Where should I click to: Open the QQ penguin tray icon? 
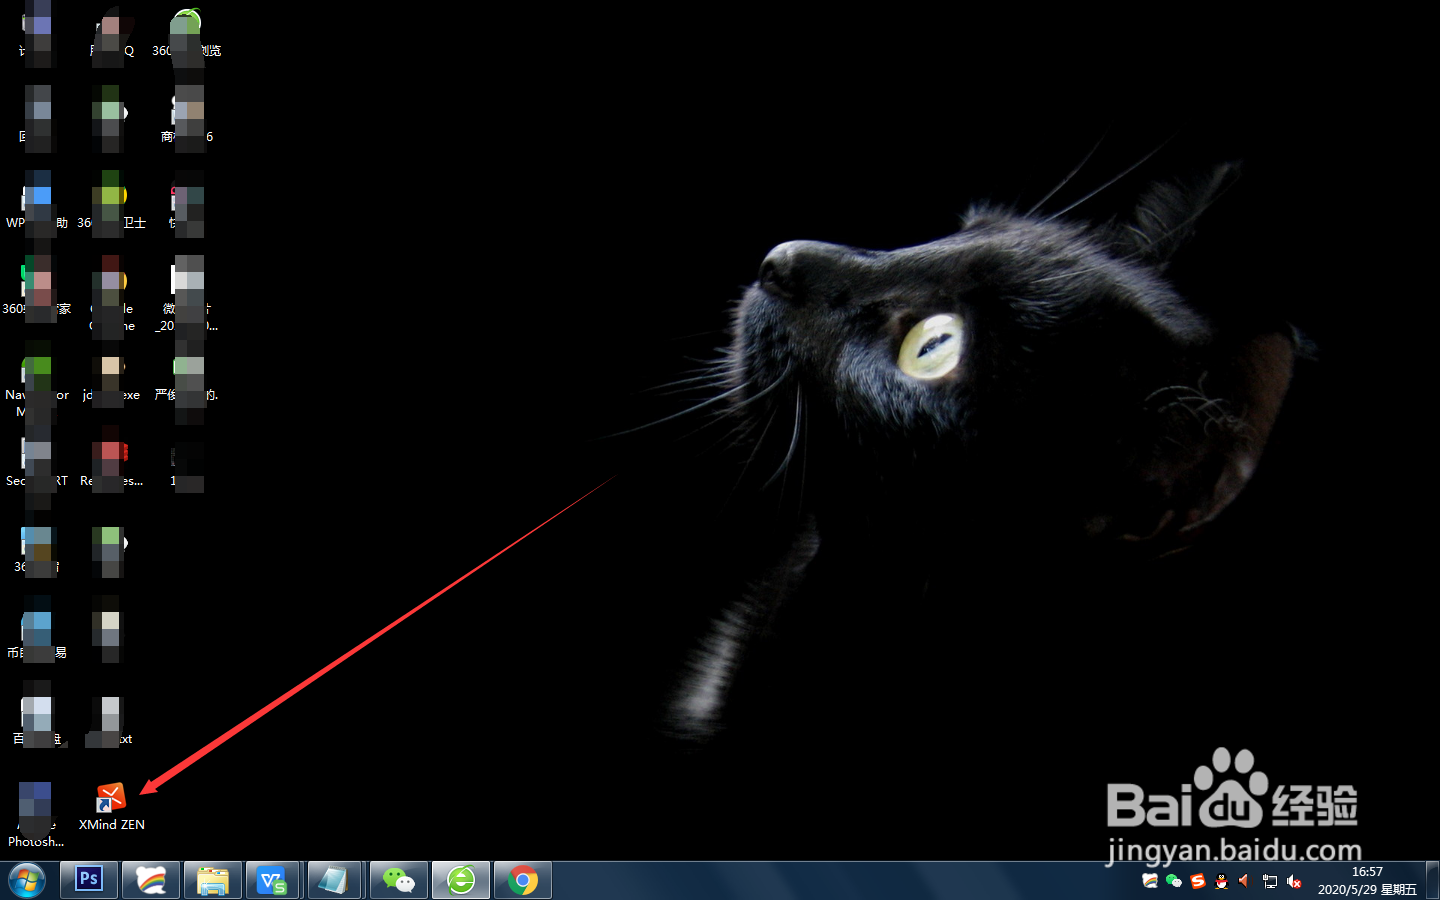click(x=1222, y=881)
